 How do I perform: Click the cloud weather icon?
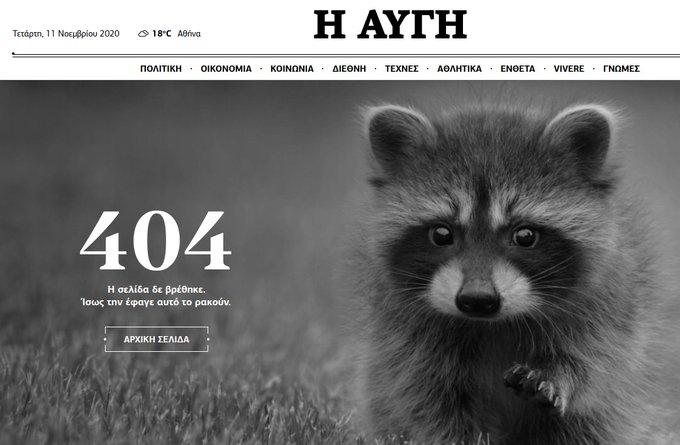point(143,34)
